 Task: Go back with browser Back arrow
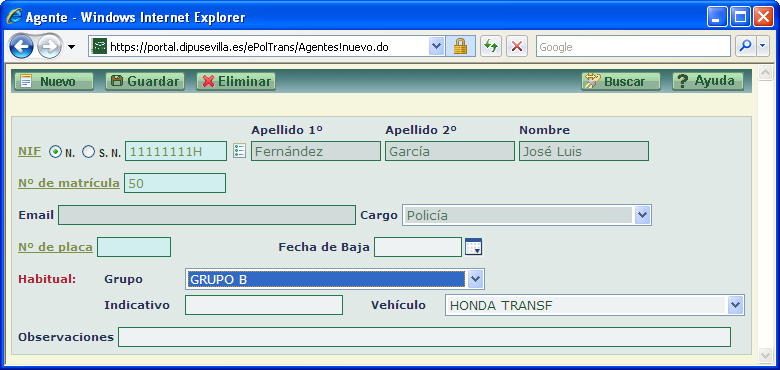click(21, 47)
